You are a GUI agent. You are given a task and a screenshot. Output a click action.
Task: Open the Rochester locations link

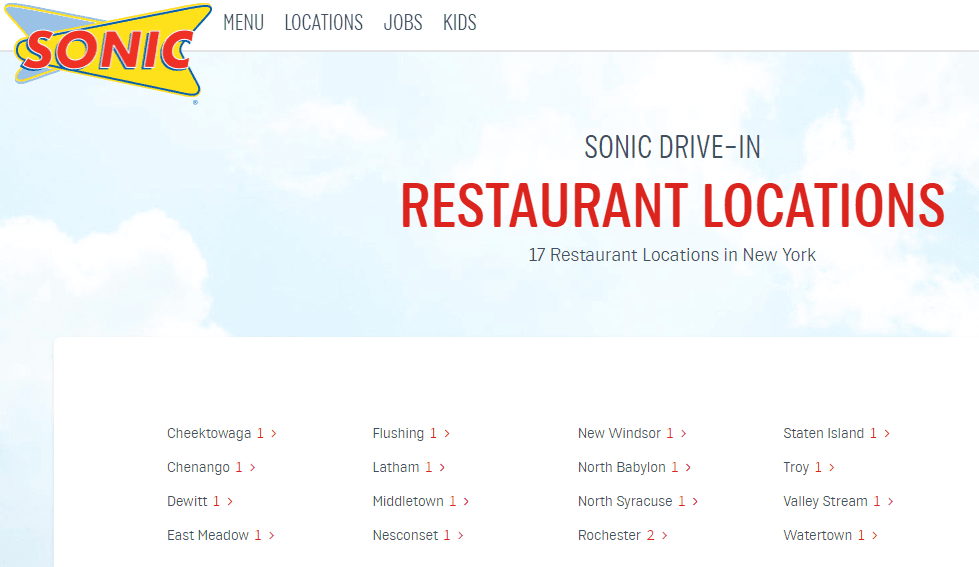[622, 535]
